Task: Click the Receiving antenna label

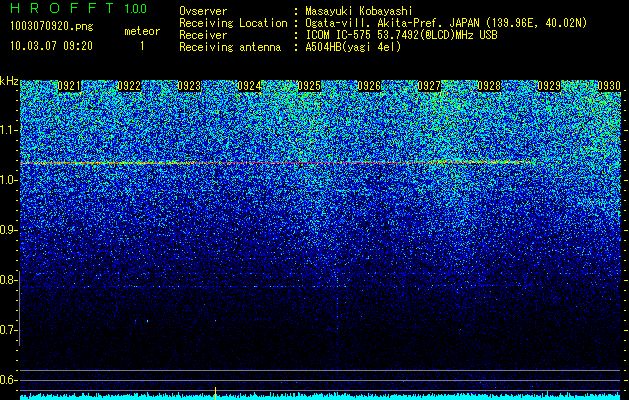Action: (230, 47)
